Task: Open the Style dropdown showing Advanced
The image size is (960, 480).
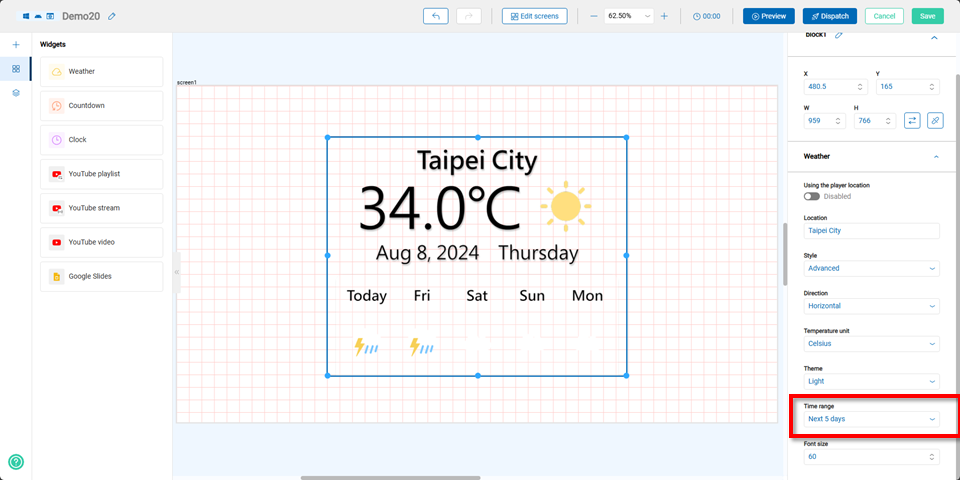Action: [871, 268]
